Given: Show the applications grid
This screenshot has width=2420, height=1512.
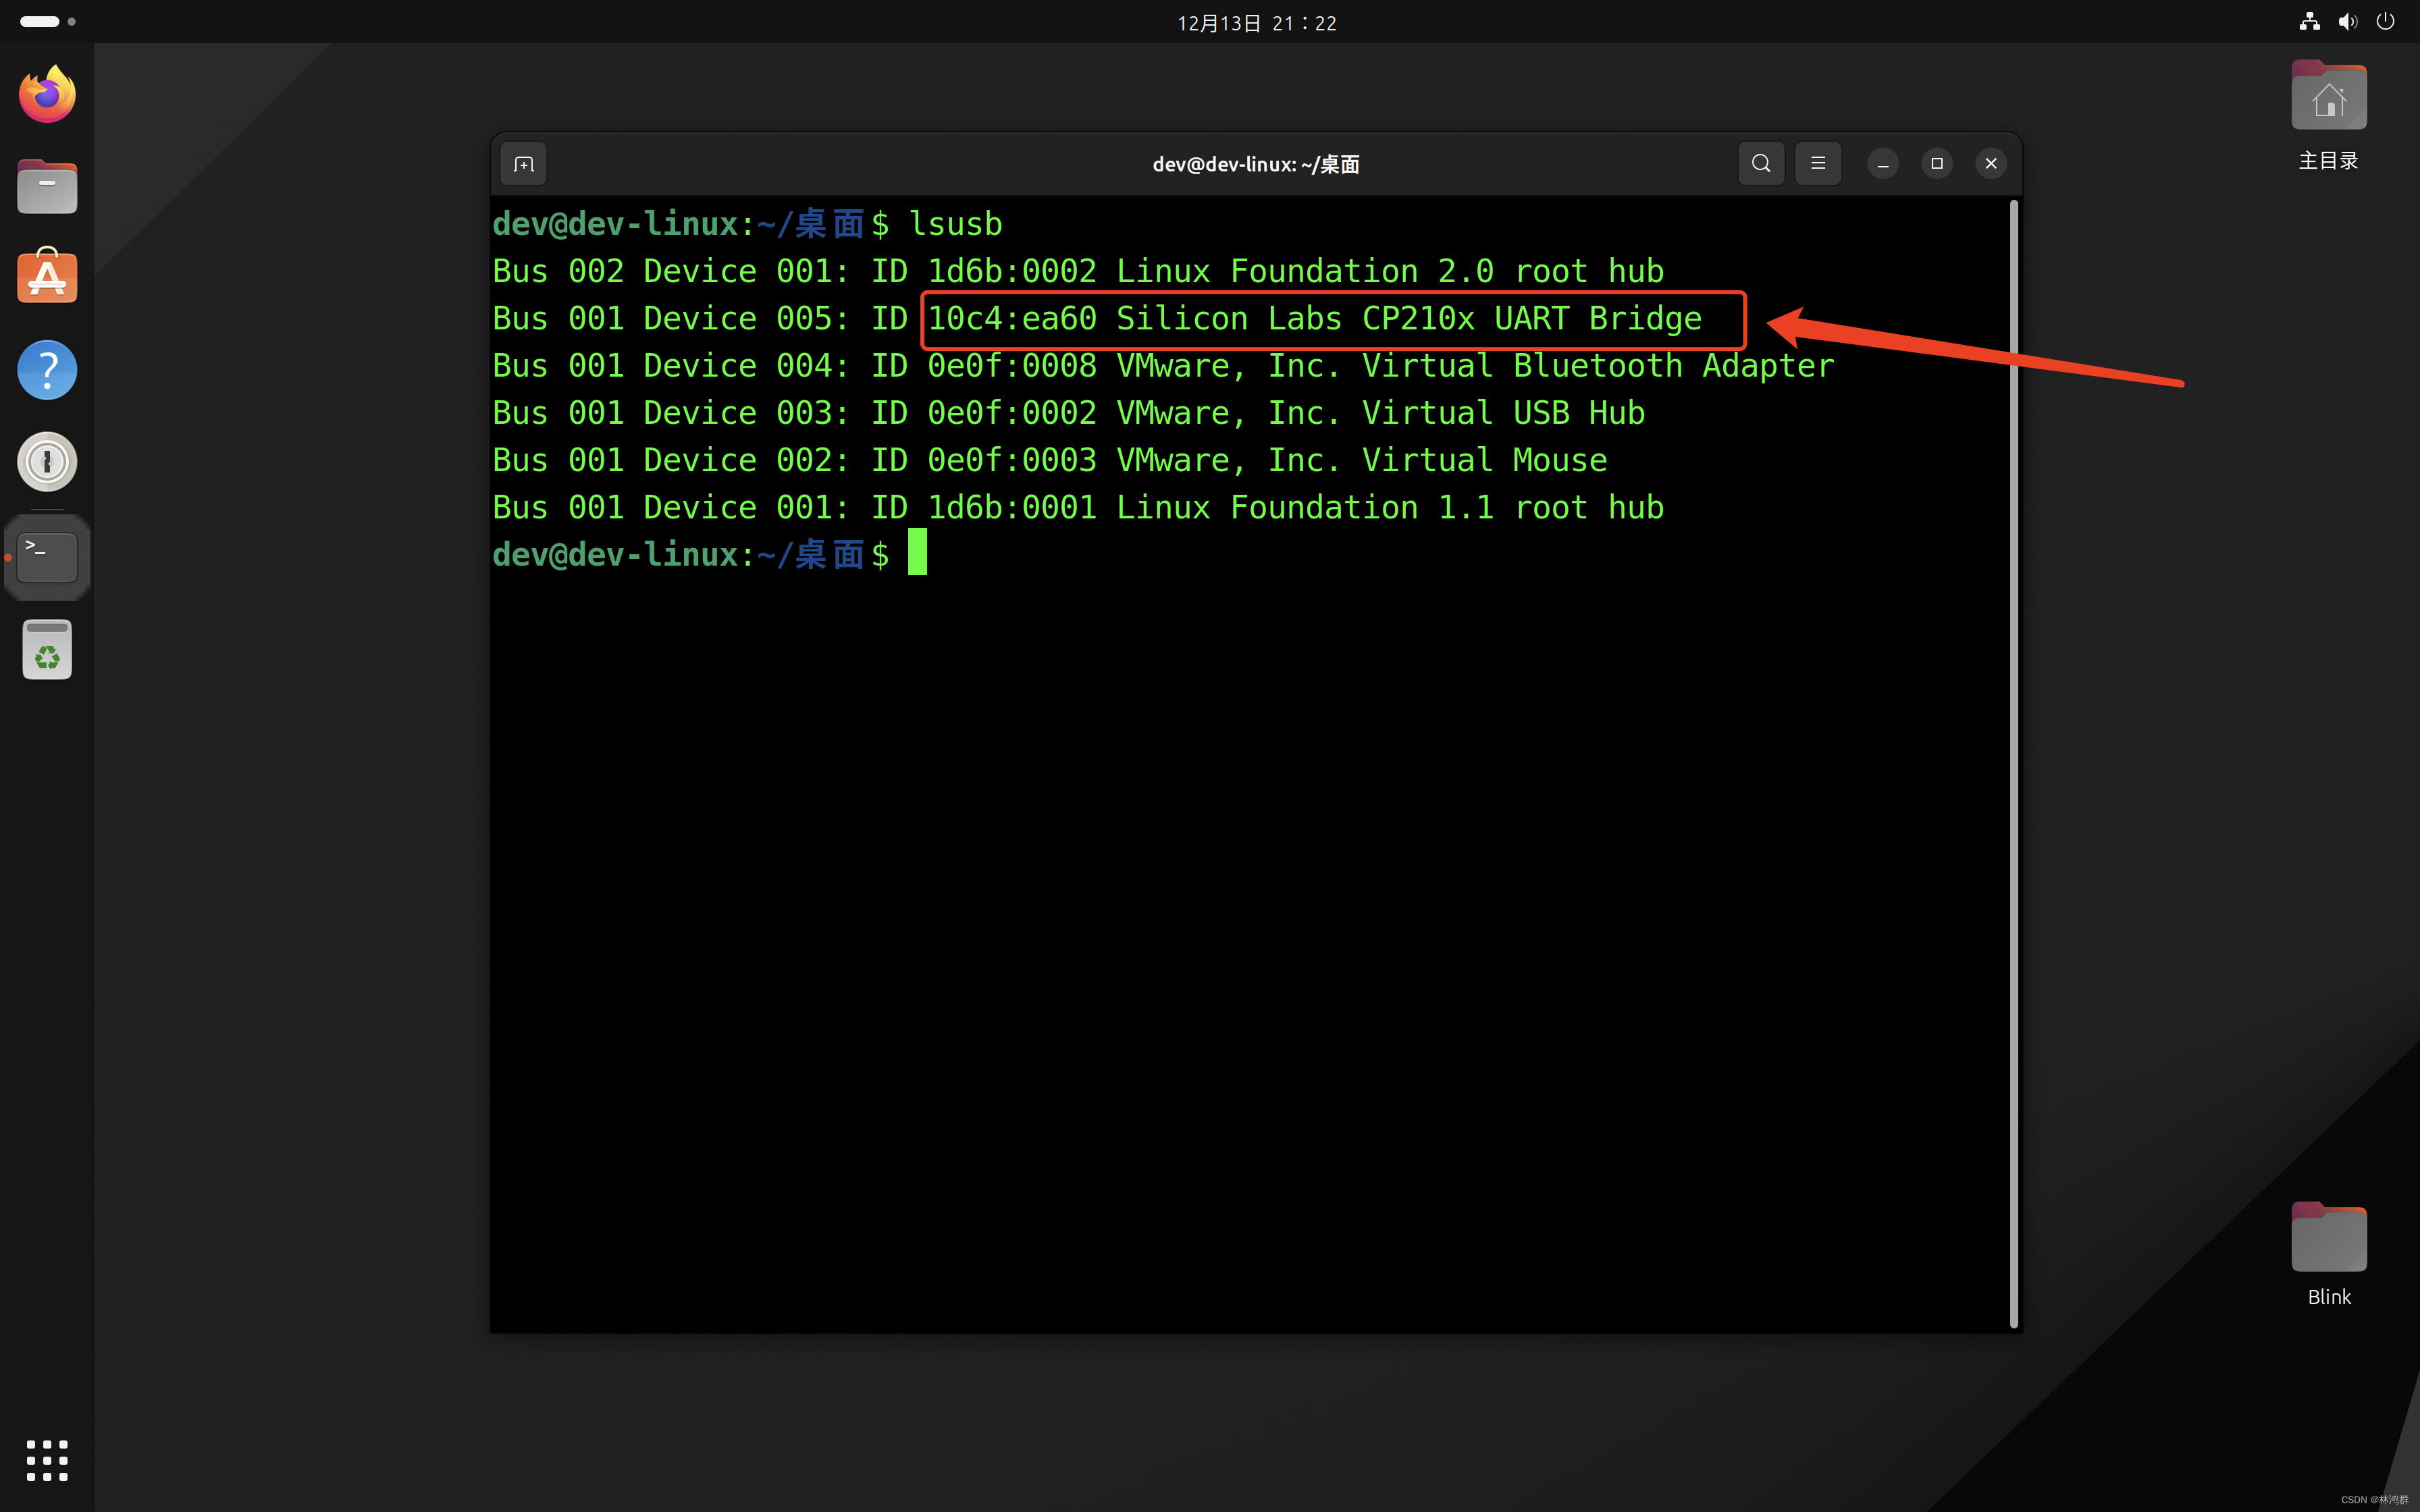Looking at the screenshot, I should (x=47, y=1460).
